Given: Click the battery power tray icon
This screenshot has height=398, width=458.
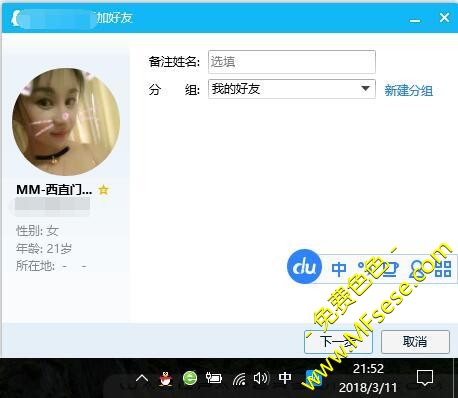Looking at the screenshot, I should [214, 378].
